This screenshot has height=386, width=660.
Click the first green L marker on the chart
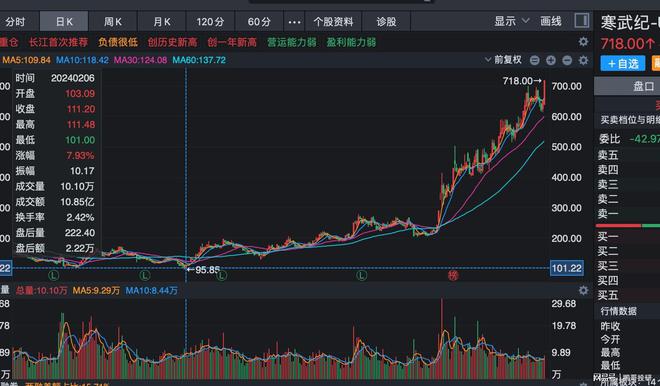[x=53, y=276]
